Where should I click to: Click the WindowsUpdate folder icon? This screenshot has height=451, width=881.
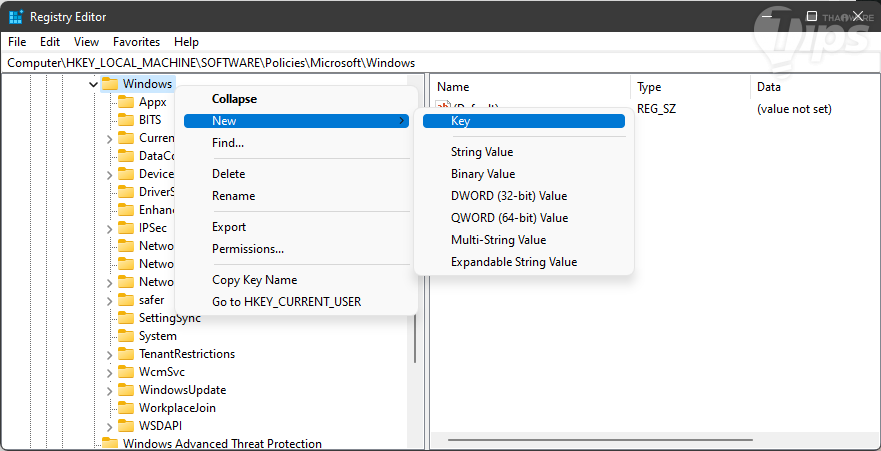[x=126, y=390]
